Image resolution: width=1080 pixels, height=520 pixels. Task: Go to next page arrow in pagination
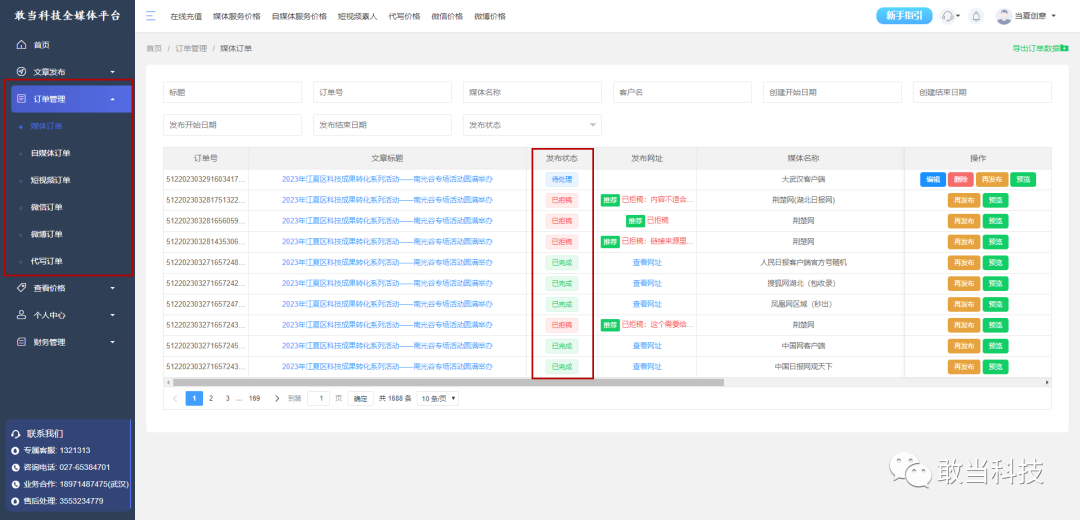tap(277, 398)
